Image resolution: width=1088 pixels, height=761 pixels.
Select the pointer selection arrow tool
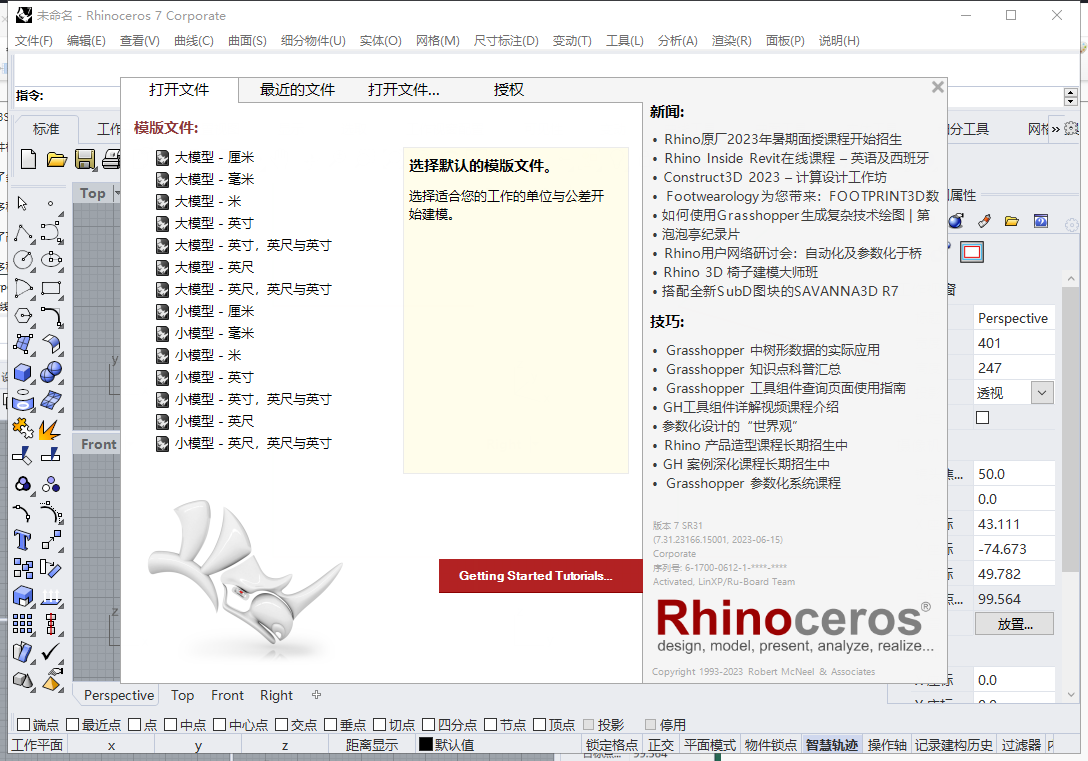point(23,203)
